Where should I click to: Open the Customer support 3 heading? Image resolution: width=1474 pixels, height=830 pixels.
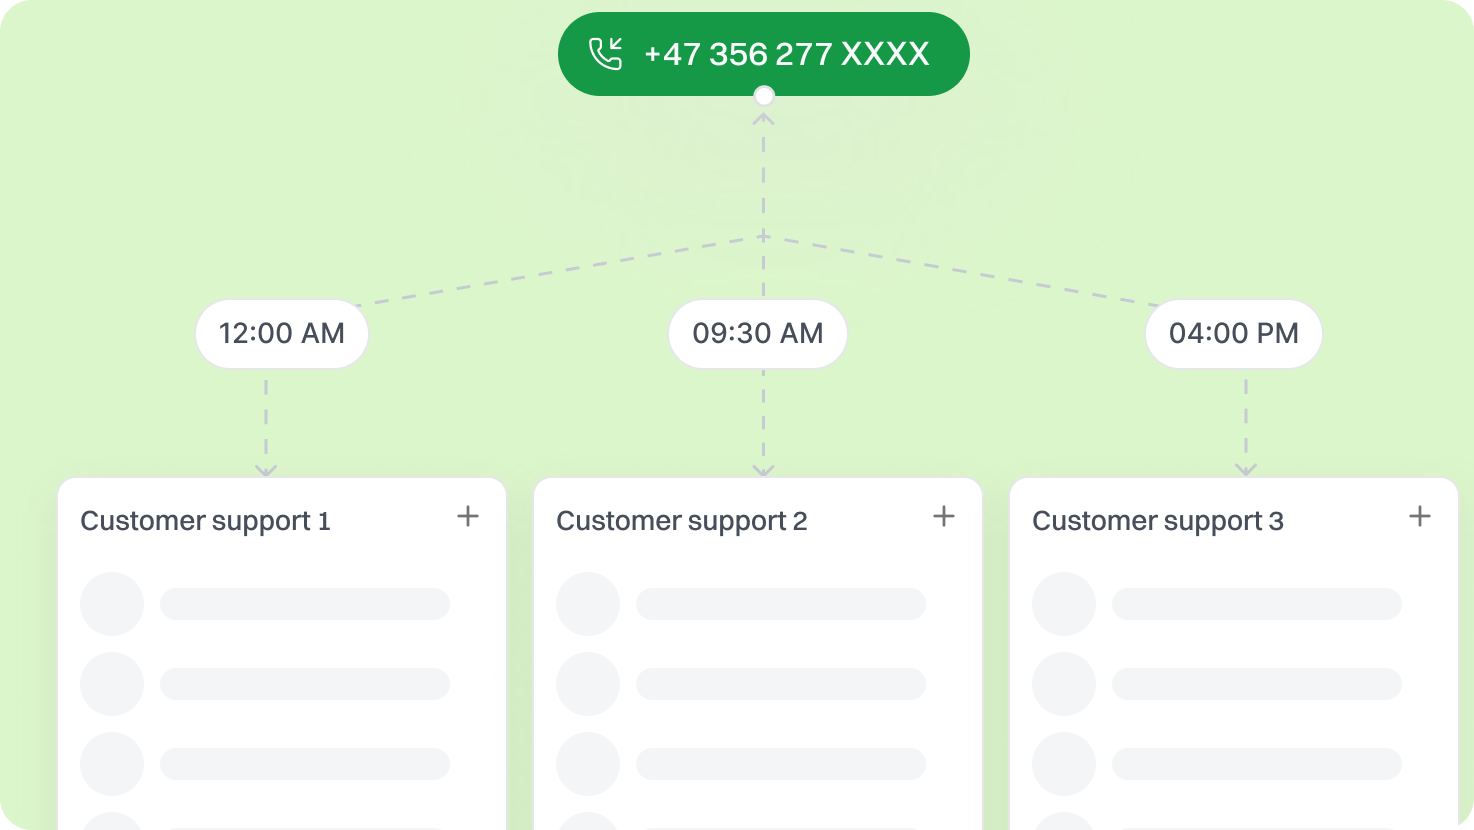tap(1157, 521)
